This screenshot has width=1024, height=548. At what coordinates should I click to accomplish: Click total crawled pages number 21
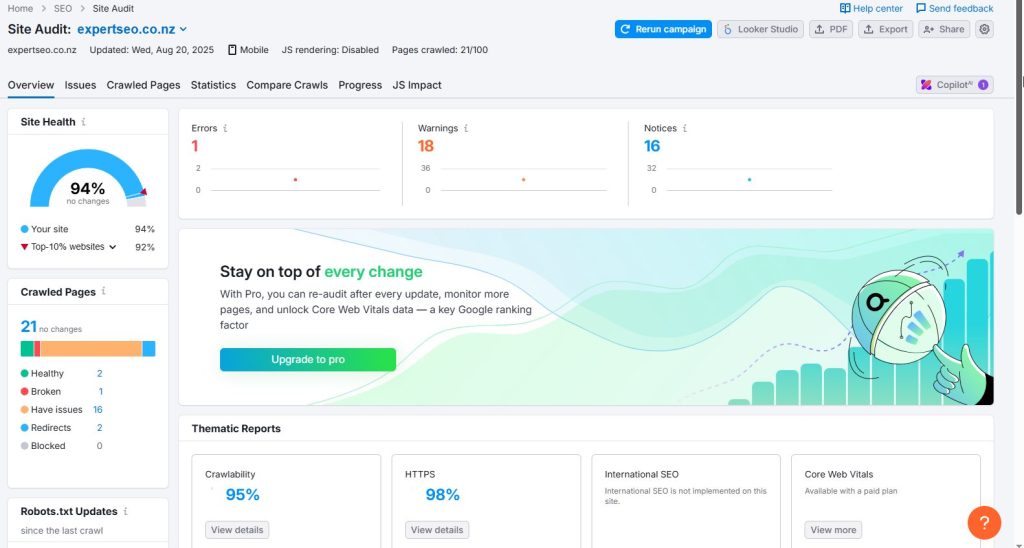pos(28,326)
